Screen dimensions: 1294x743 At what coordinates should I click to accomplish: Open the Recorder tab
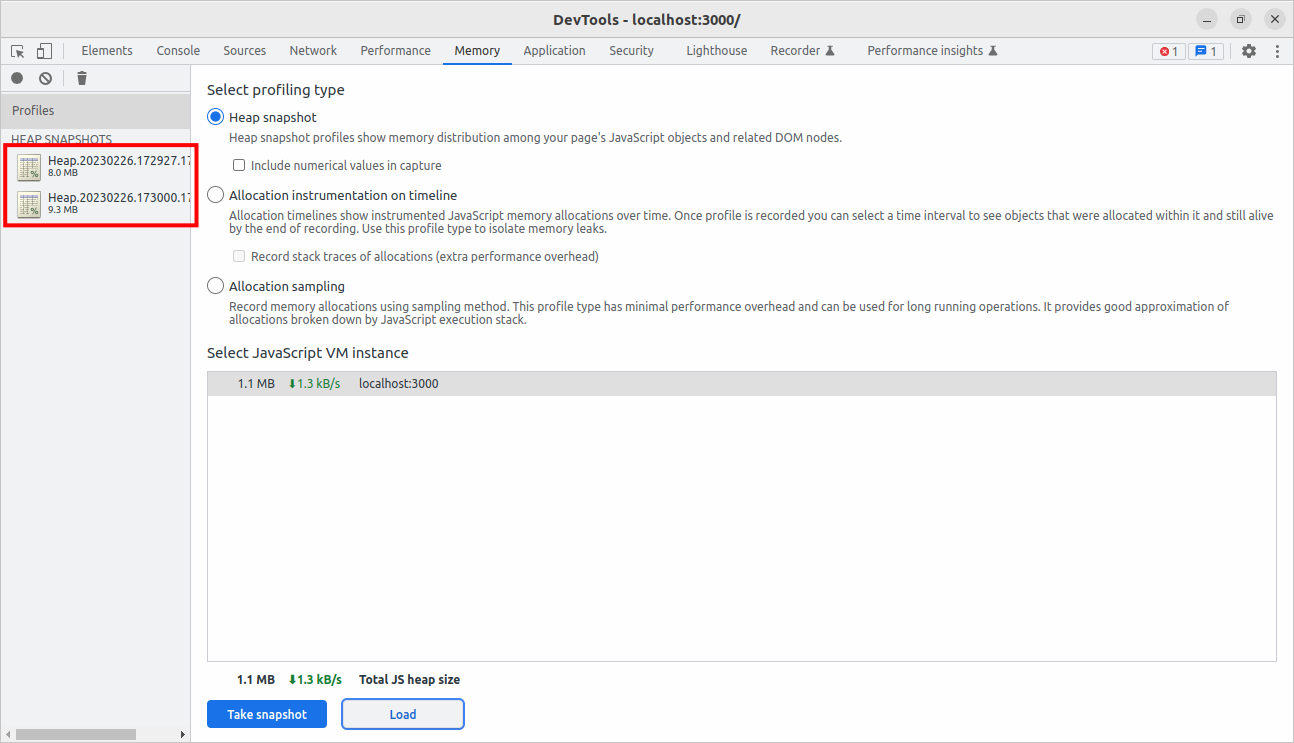point(802,51)
